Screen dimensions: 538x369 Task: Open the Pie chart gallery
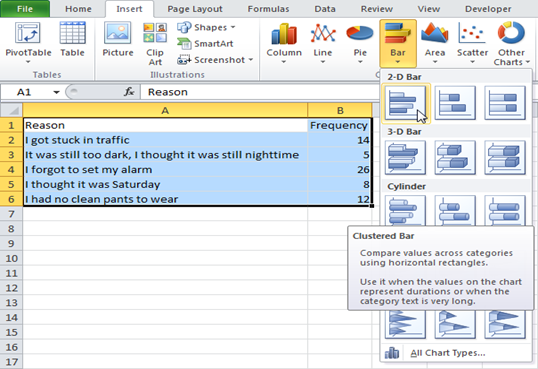tap(360, 43)
